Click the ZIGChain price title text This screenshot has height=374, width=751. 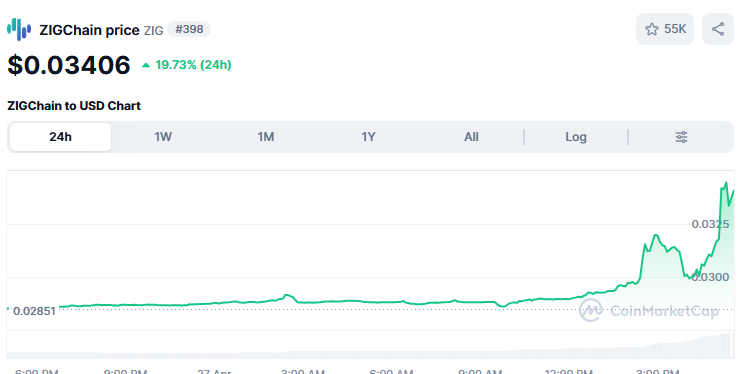(x=90, y=30)
